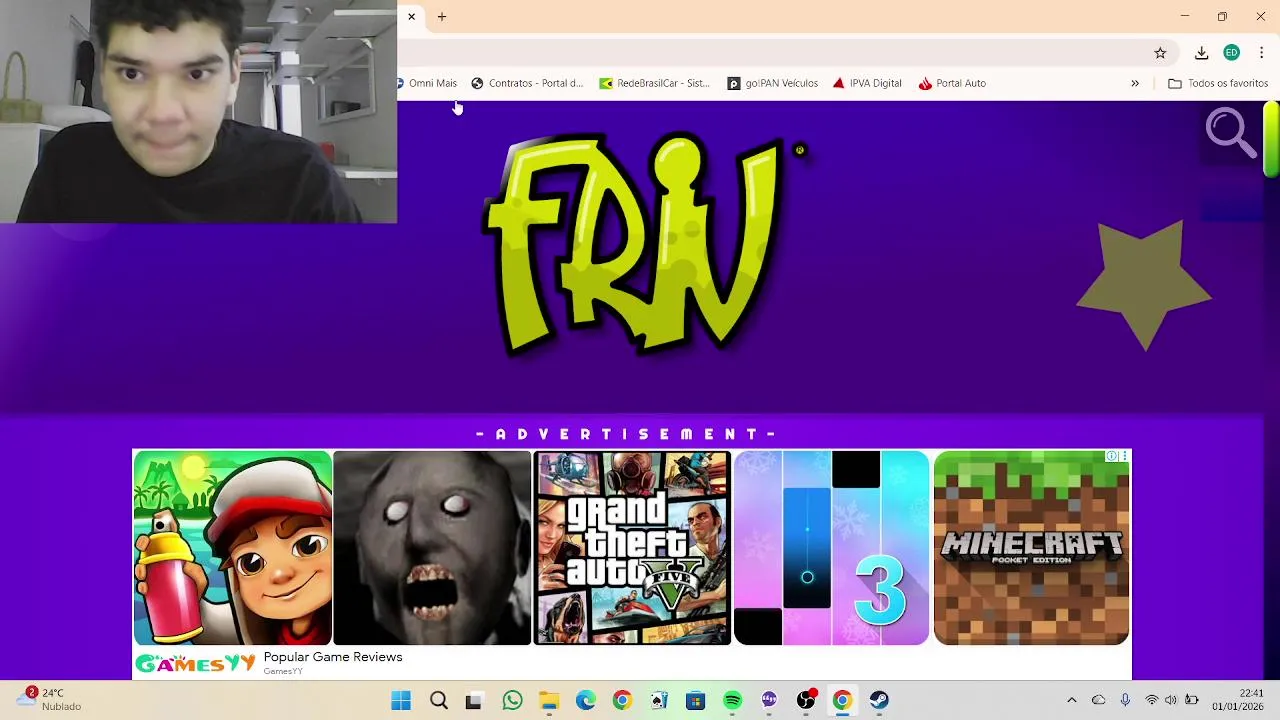1280x720 pixels.
Task: Open Chrome's three-dot menu
Action: pos(1262,53)
